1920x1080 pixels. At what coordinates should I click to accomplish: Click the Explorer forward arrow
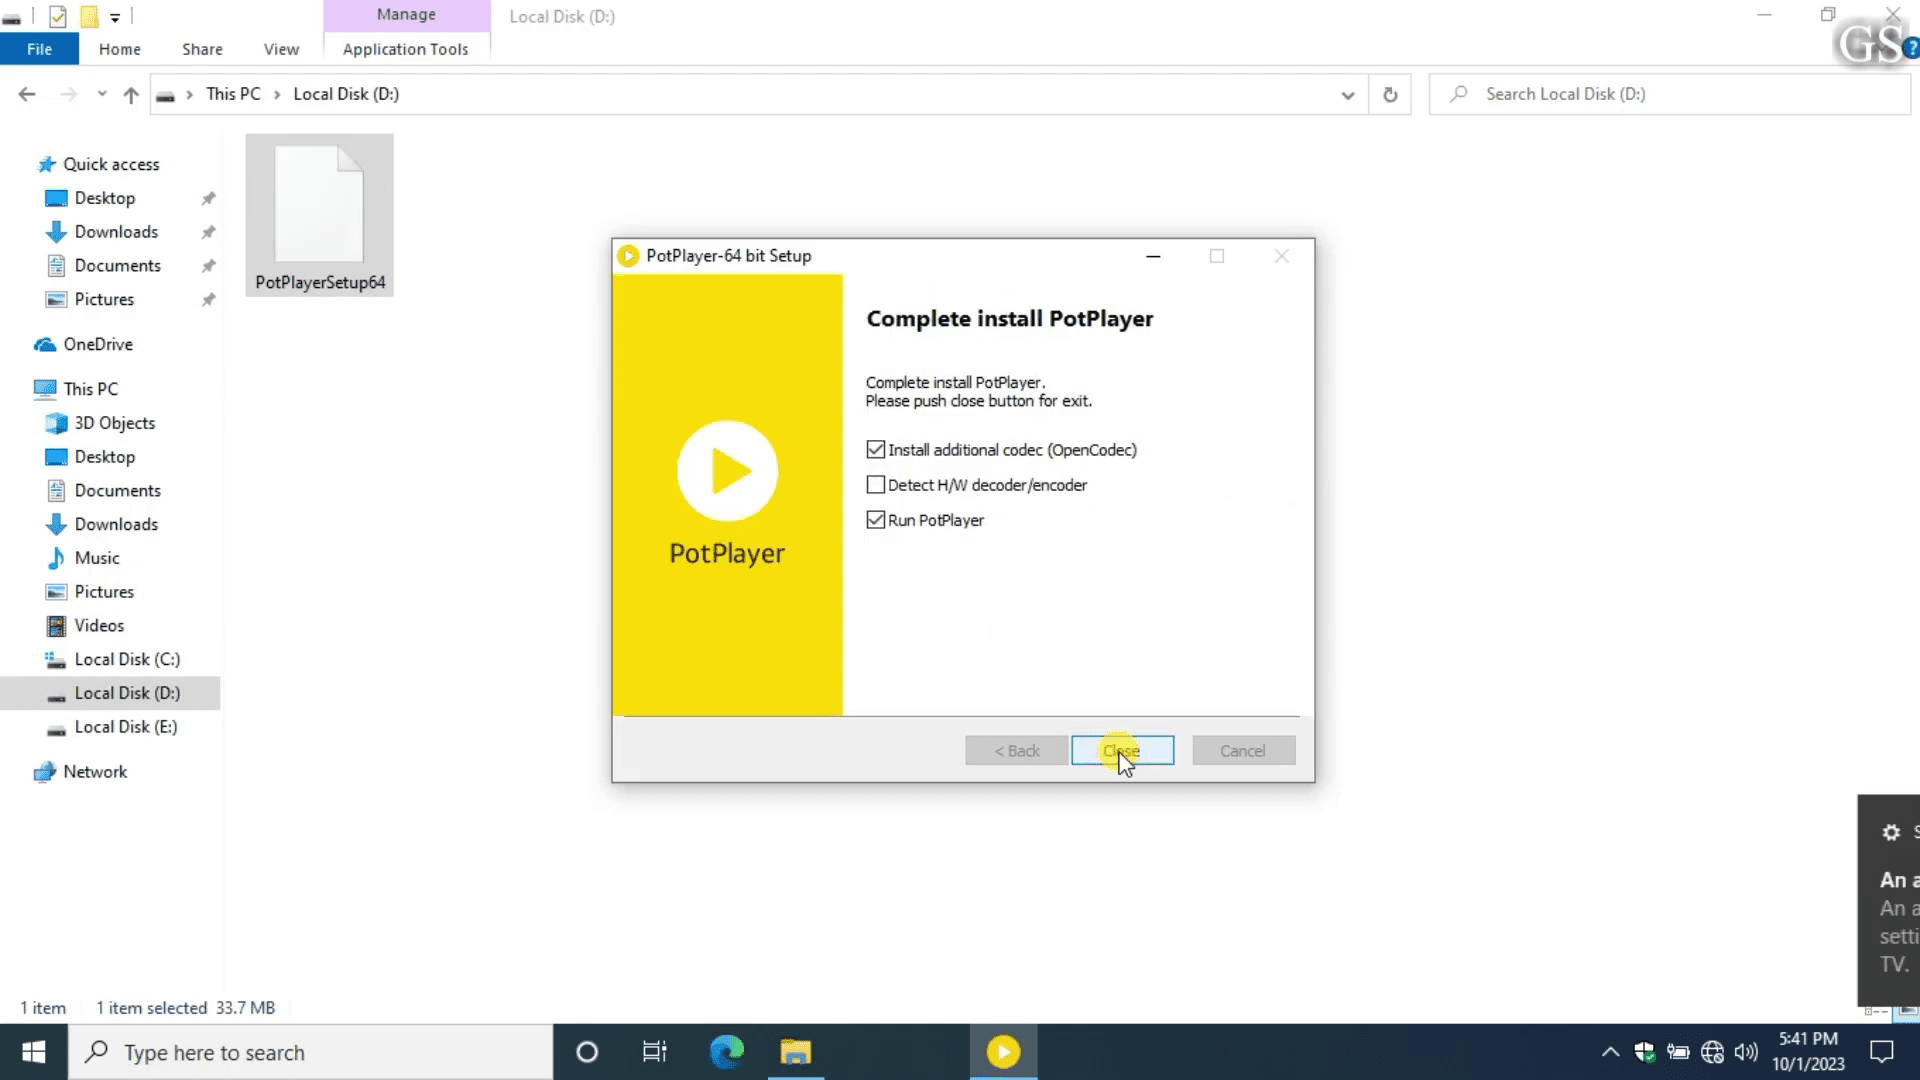point(68,94)
